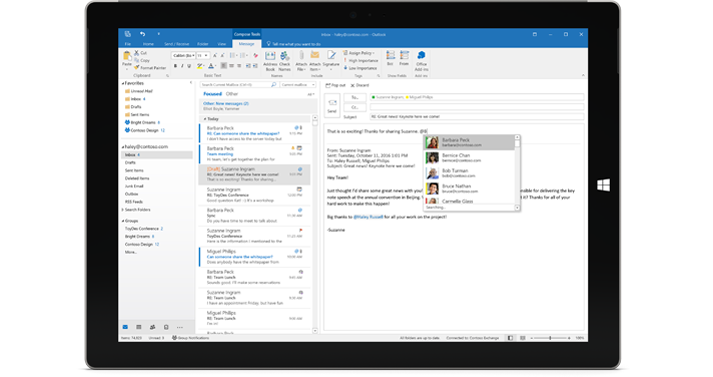
Task: Open Current Mailbox scope dropdown
Action: point(297,85)
